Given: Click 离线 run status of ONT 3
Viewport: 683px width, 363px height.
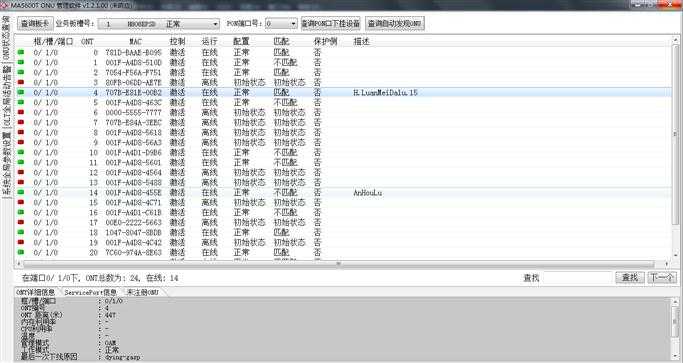Looking at the screenshot, I should [x=210, y=82].
